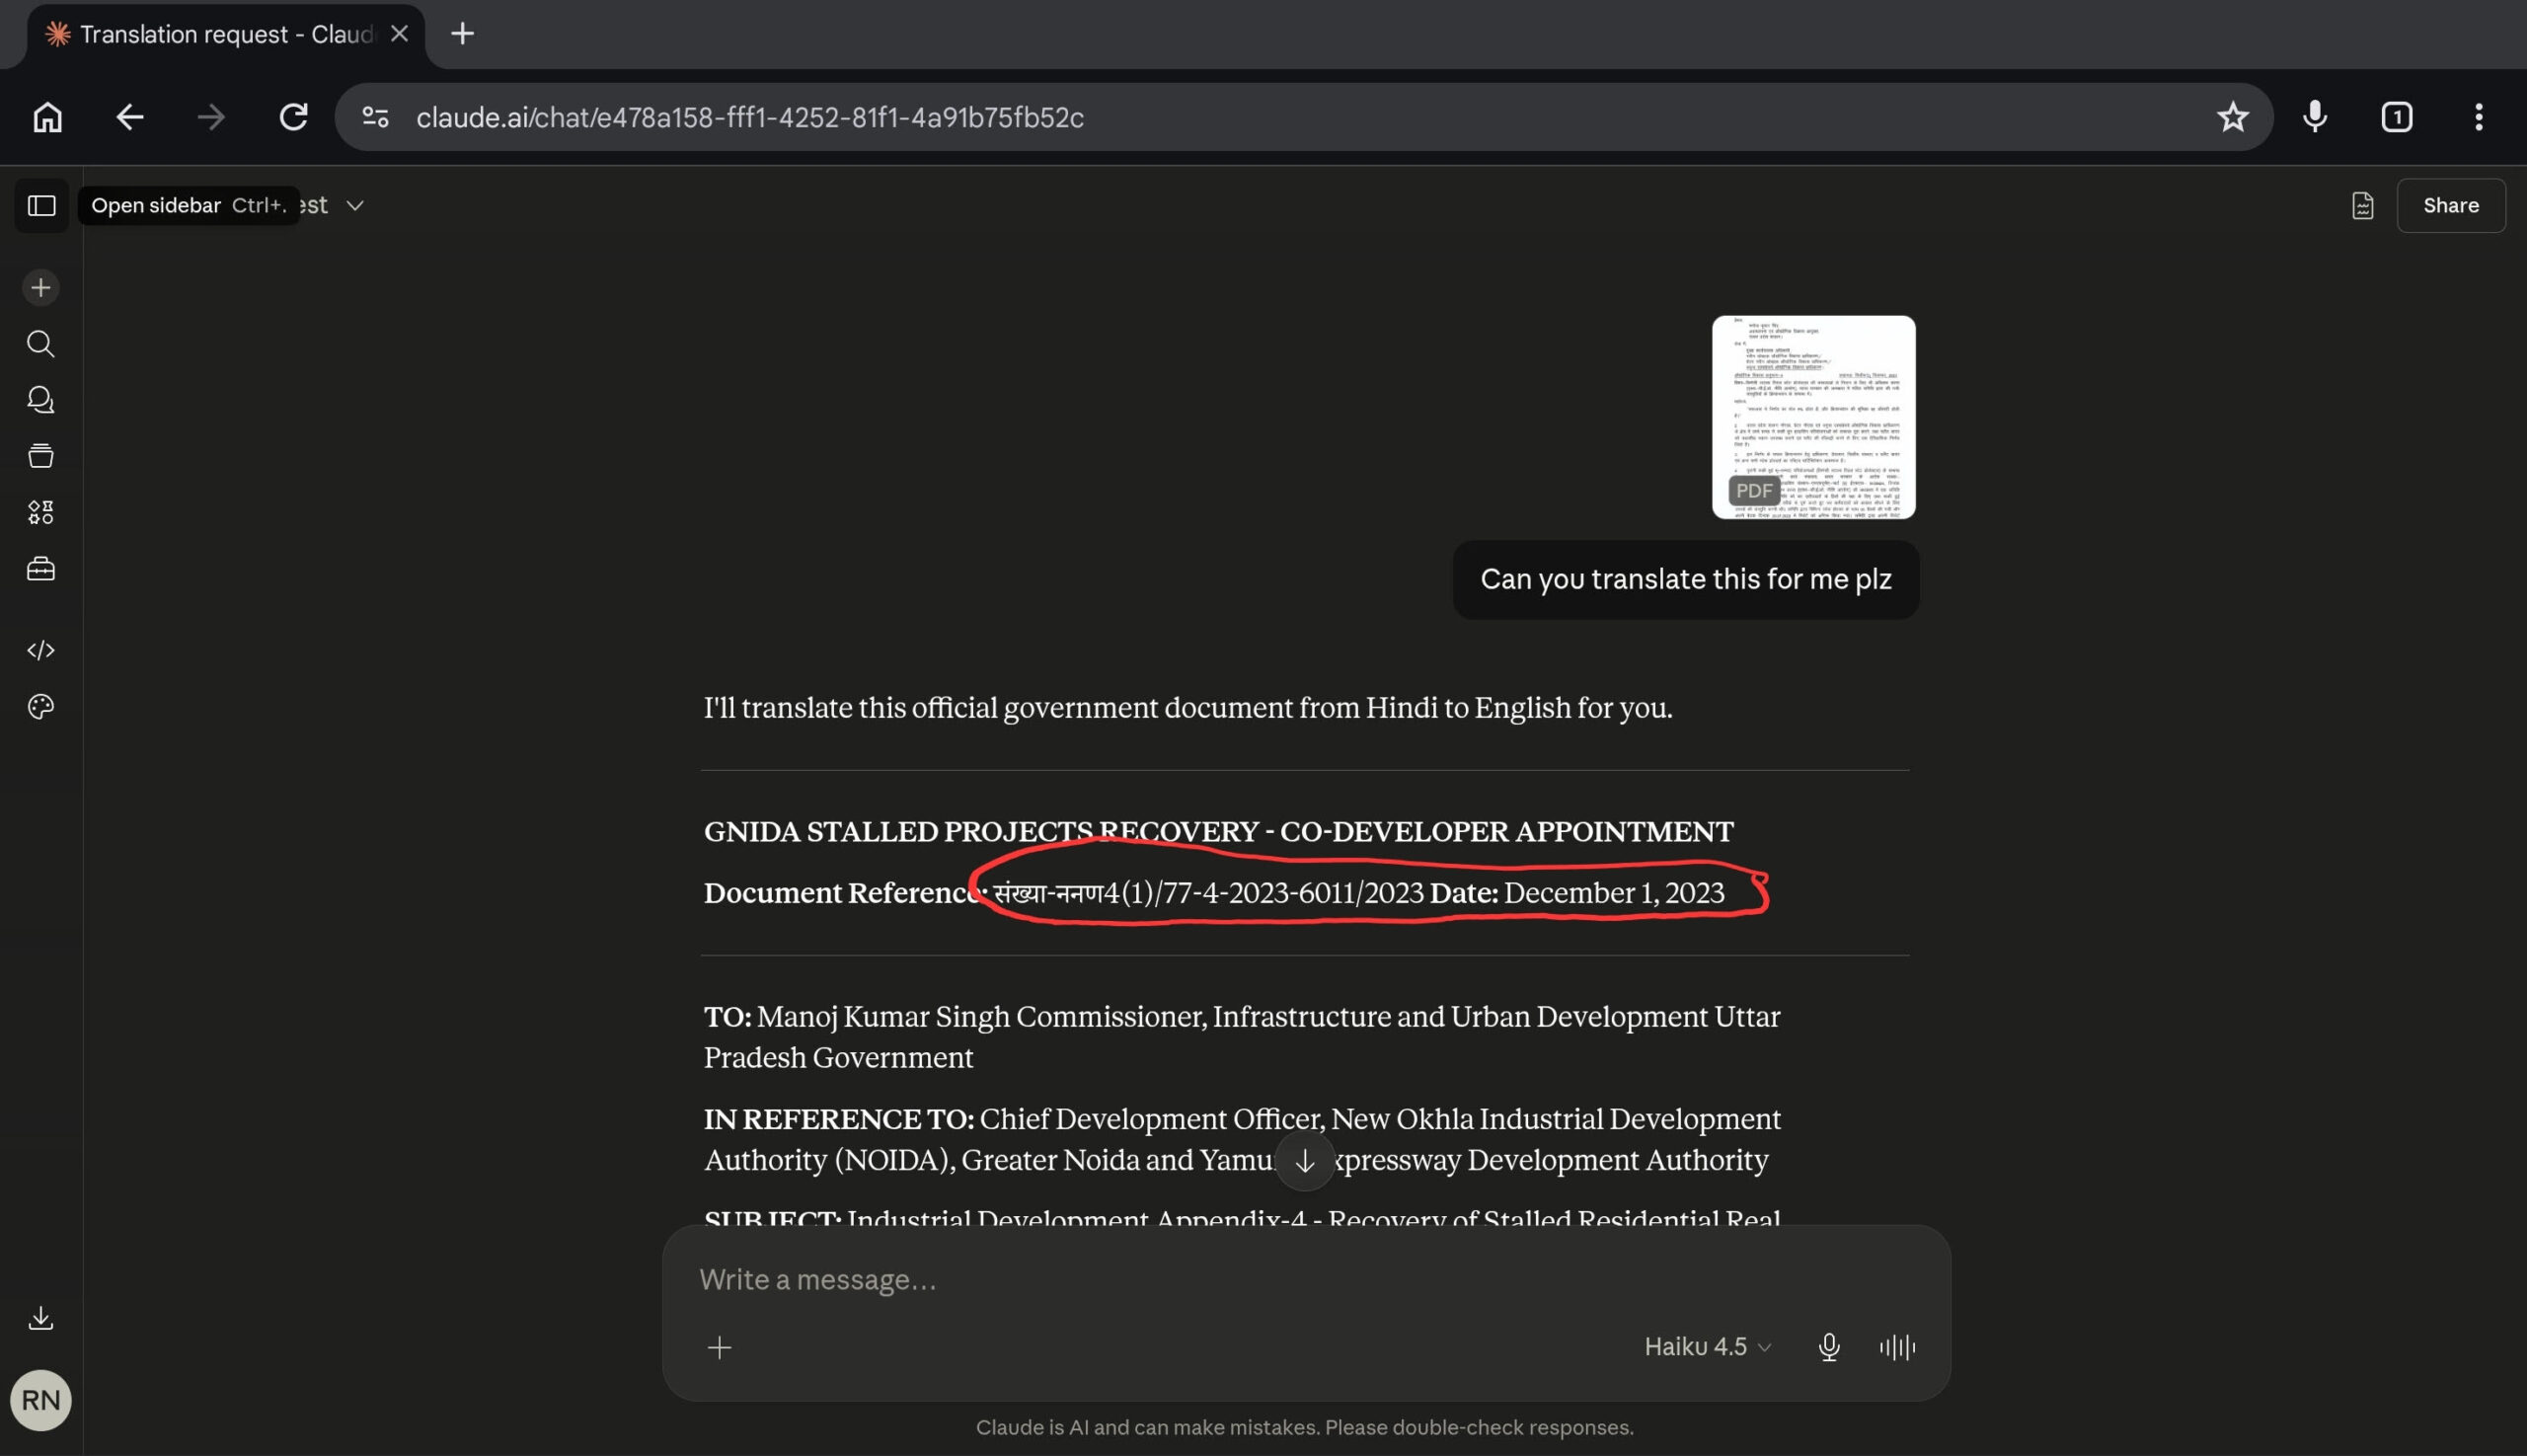Open the attached PDF thumbnail

pos(1813,417)
